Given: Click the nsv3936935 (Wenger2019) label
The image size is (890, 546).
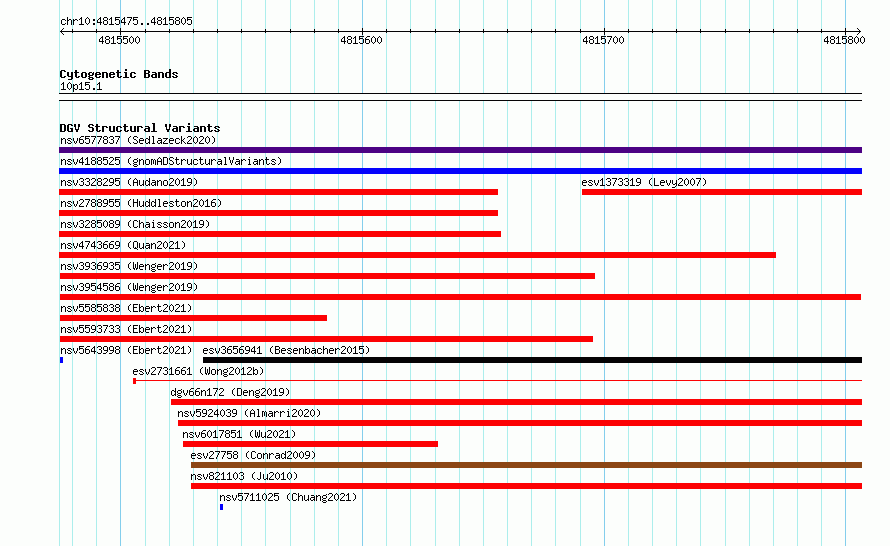Looking at the screenshot, I should [129, 266].
